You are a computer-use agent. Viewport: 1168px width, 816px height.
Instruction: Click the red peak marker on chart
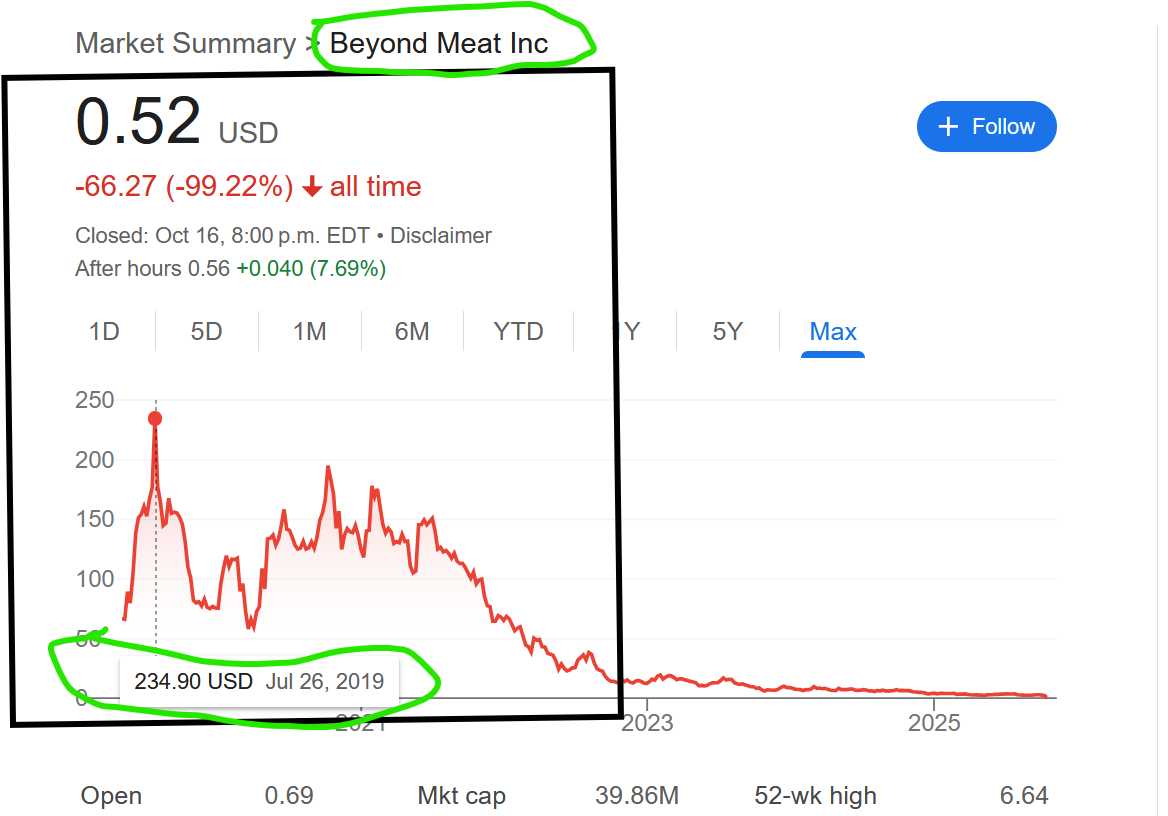tap(155, 419)
